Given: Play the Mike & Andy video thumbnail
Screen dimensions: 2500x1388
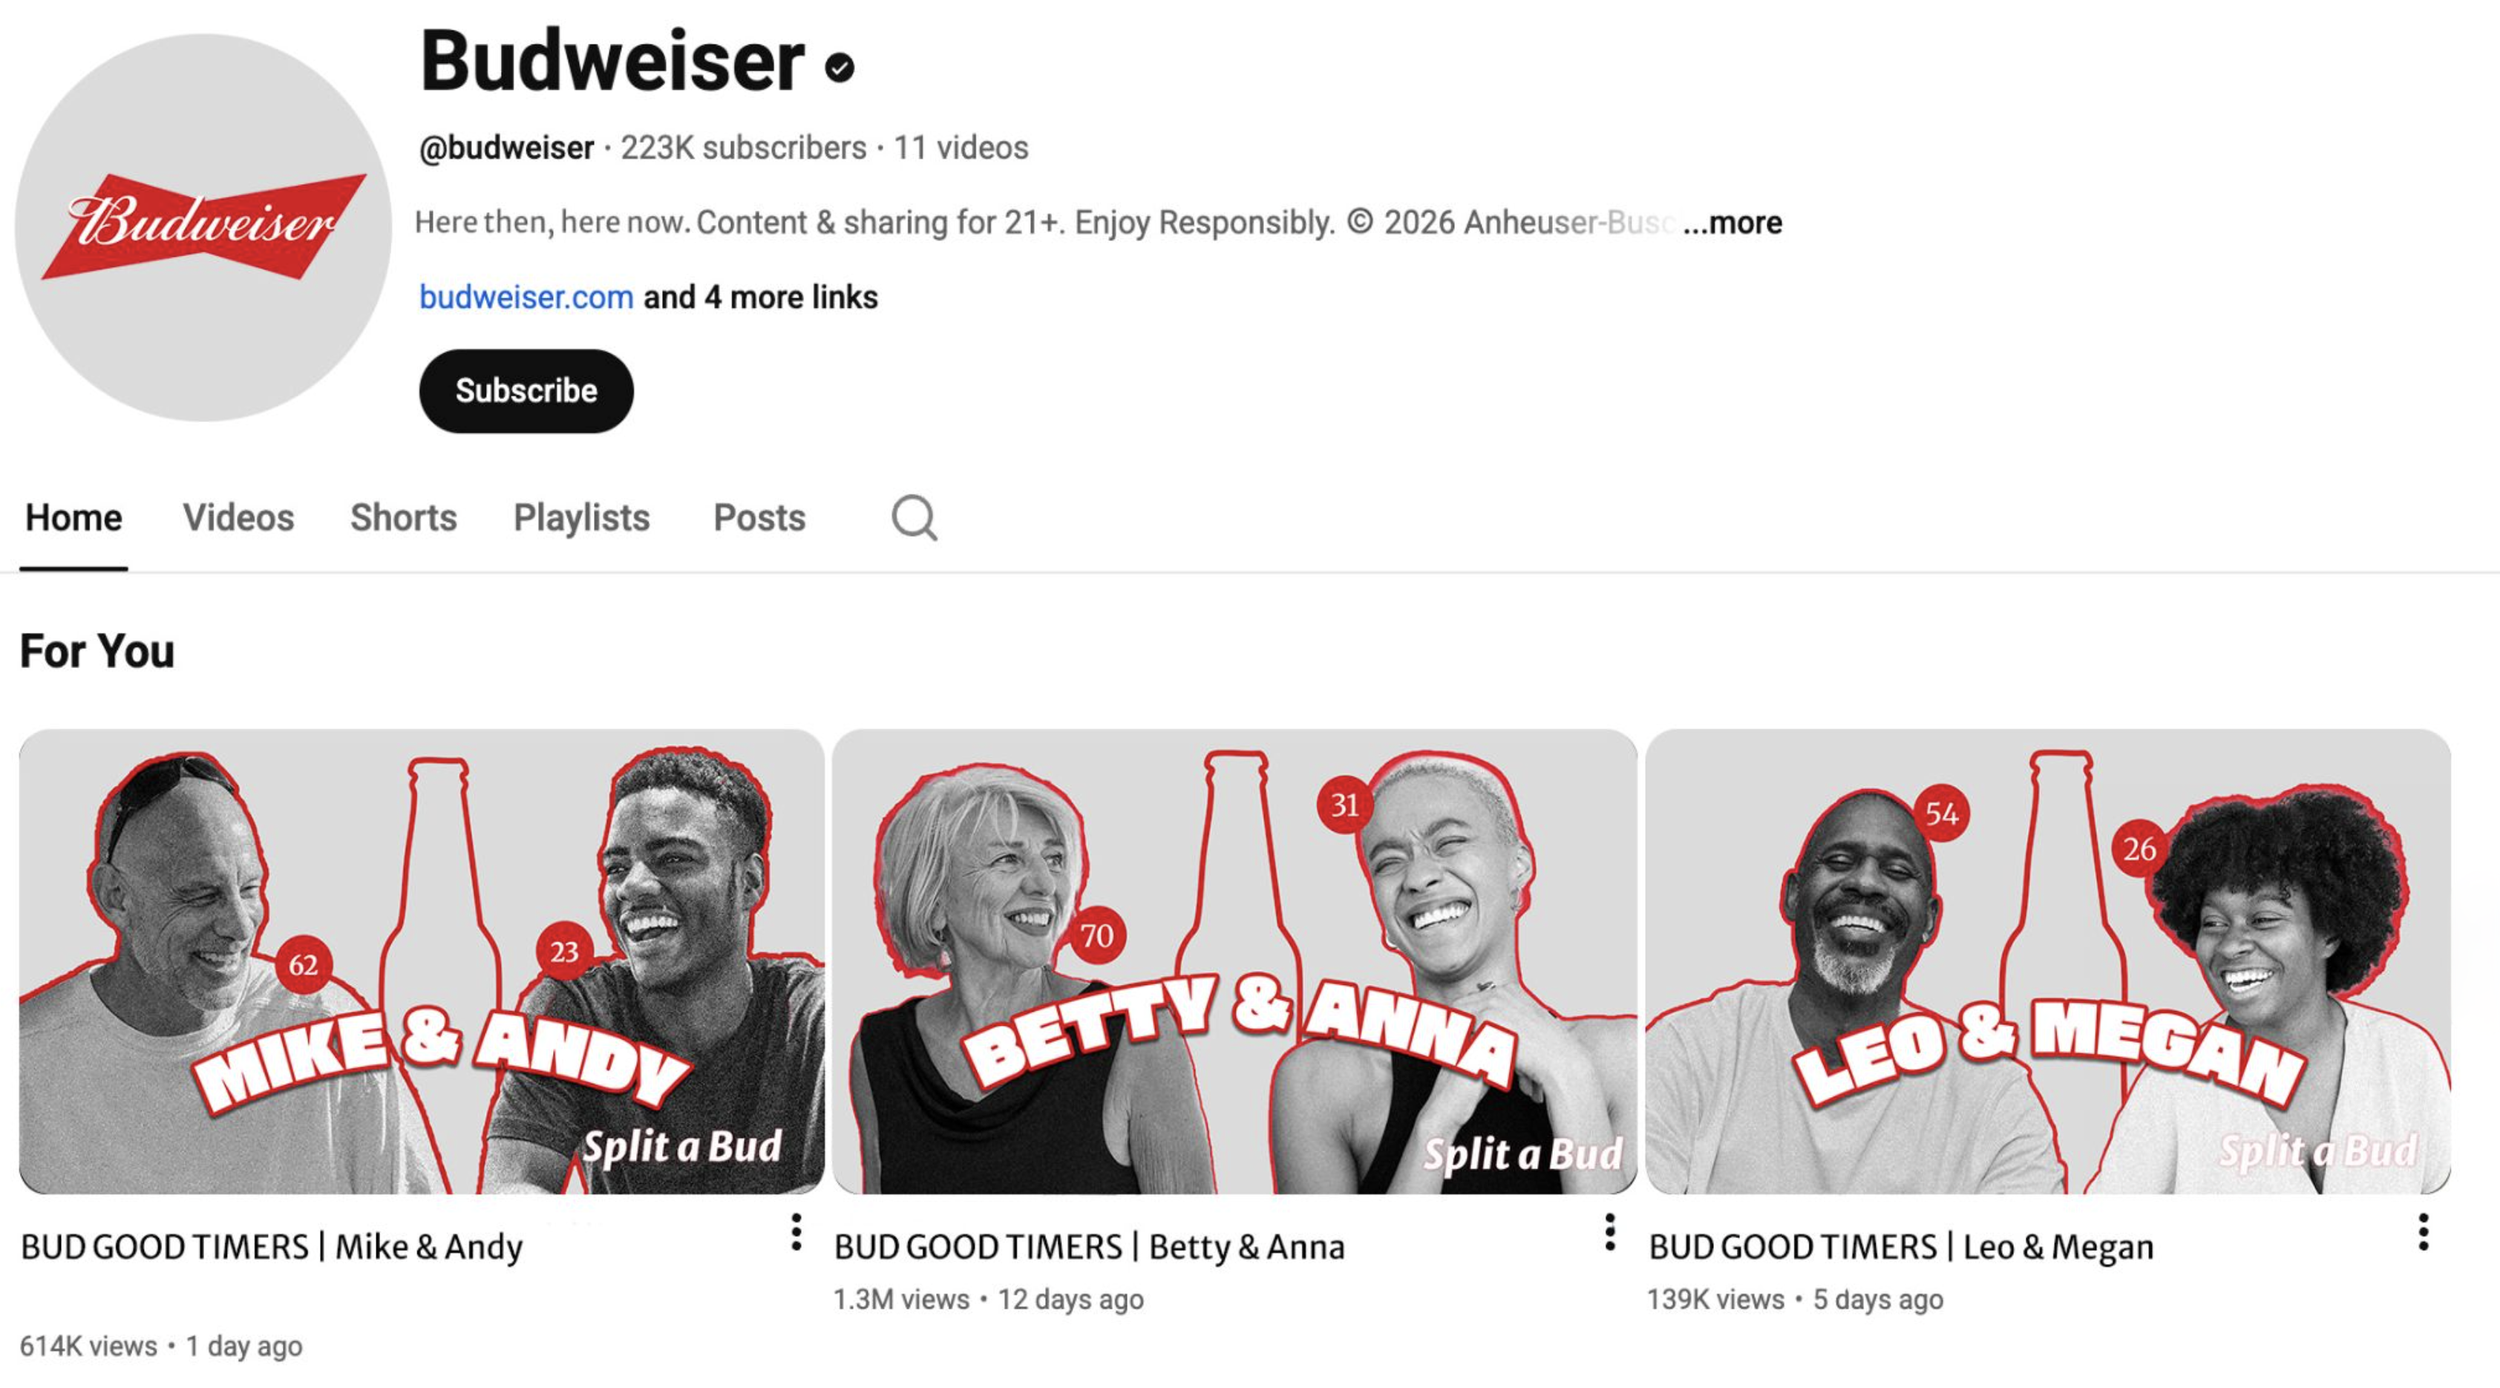Looking at the screenshot, I should coord(422,961).
